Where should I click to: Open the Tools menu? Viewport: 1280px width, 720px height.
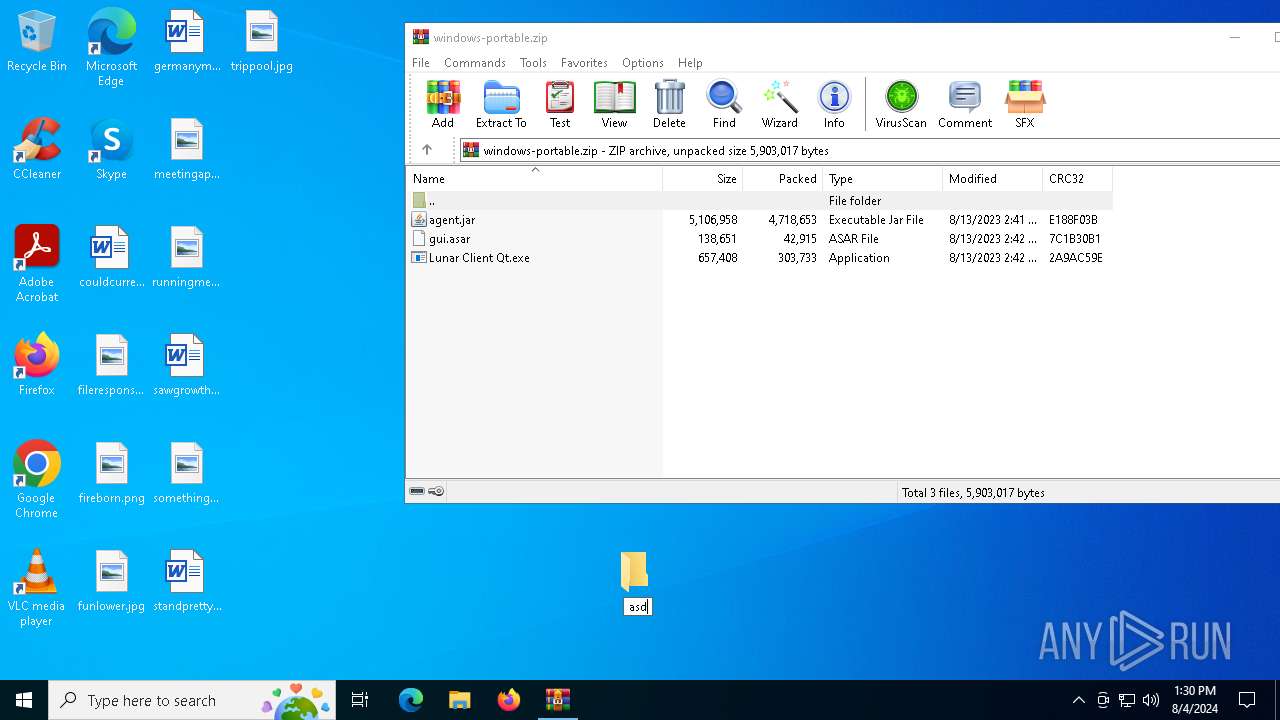tap(533, 63)
